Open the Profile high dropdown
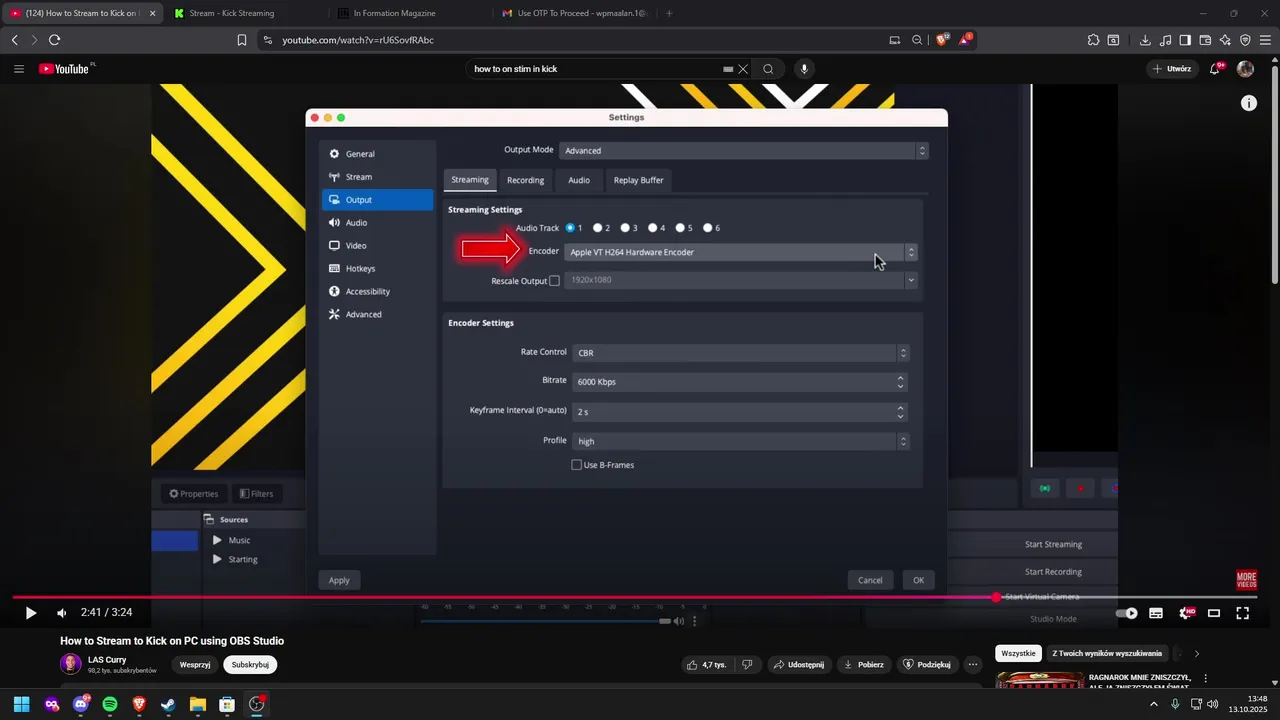This screenshot has height=720, width=1280. (x=741, y=441)
